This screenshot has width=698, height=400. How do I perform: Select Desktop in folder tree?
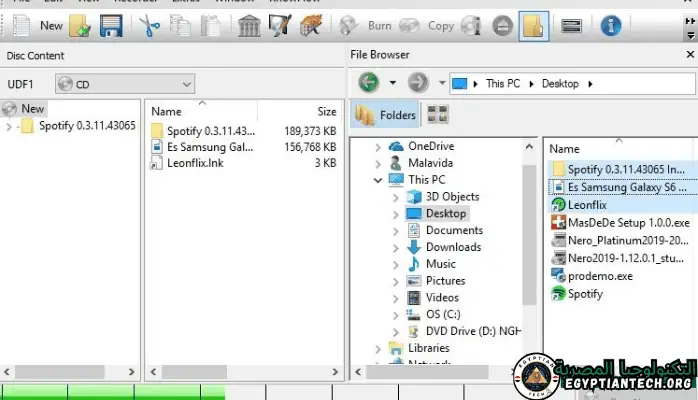tap(446, 214)
